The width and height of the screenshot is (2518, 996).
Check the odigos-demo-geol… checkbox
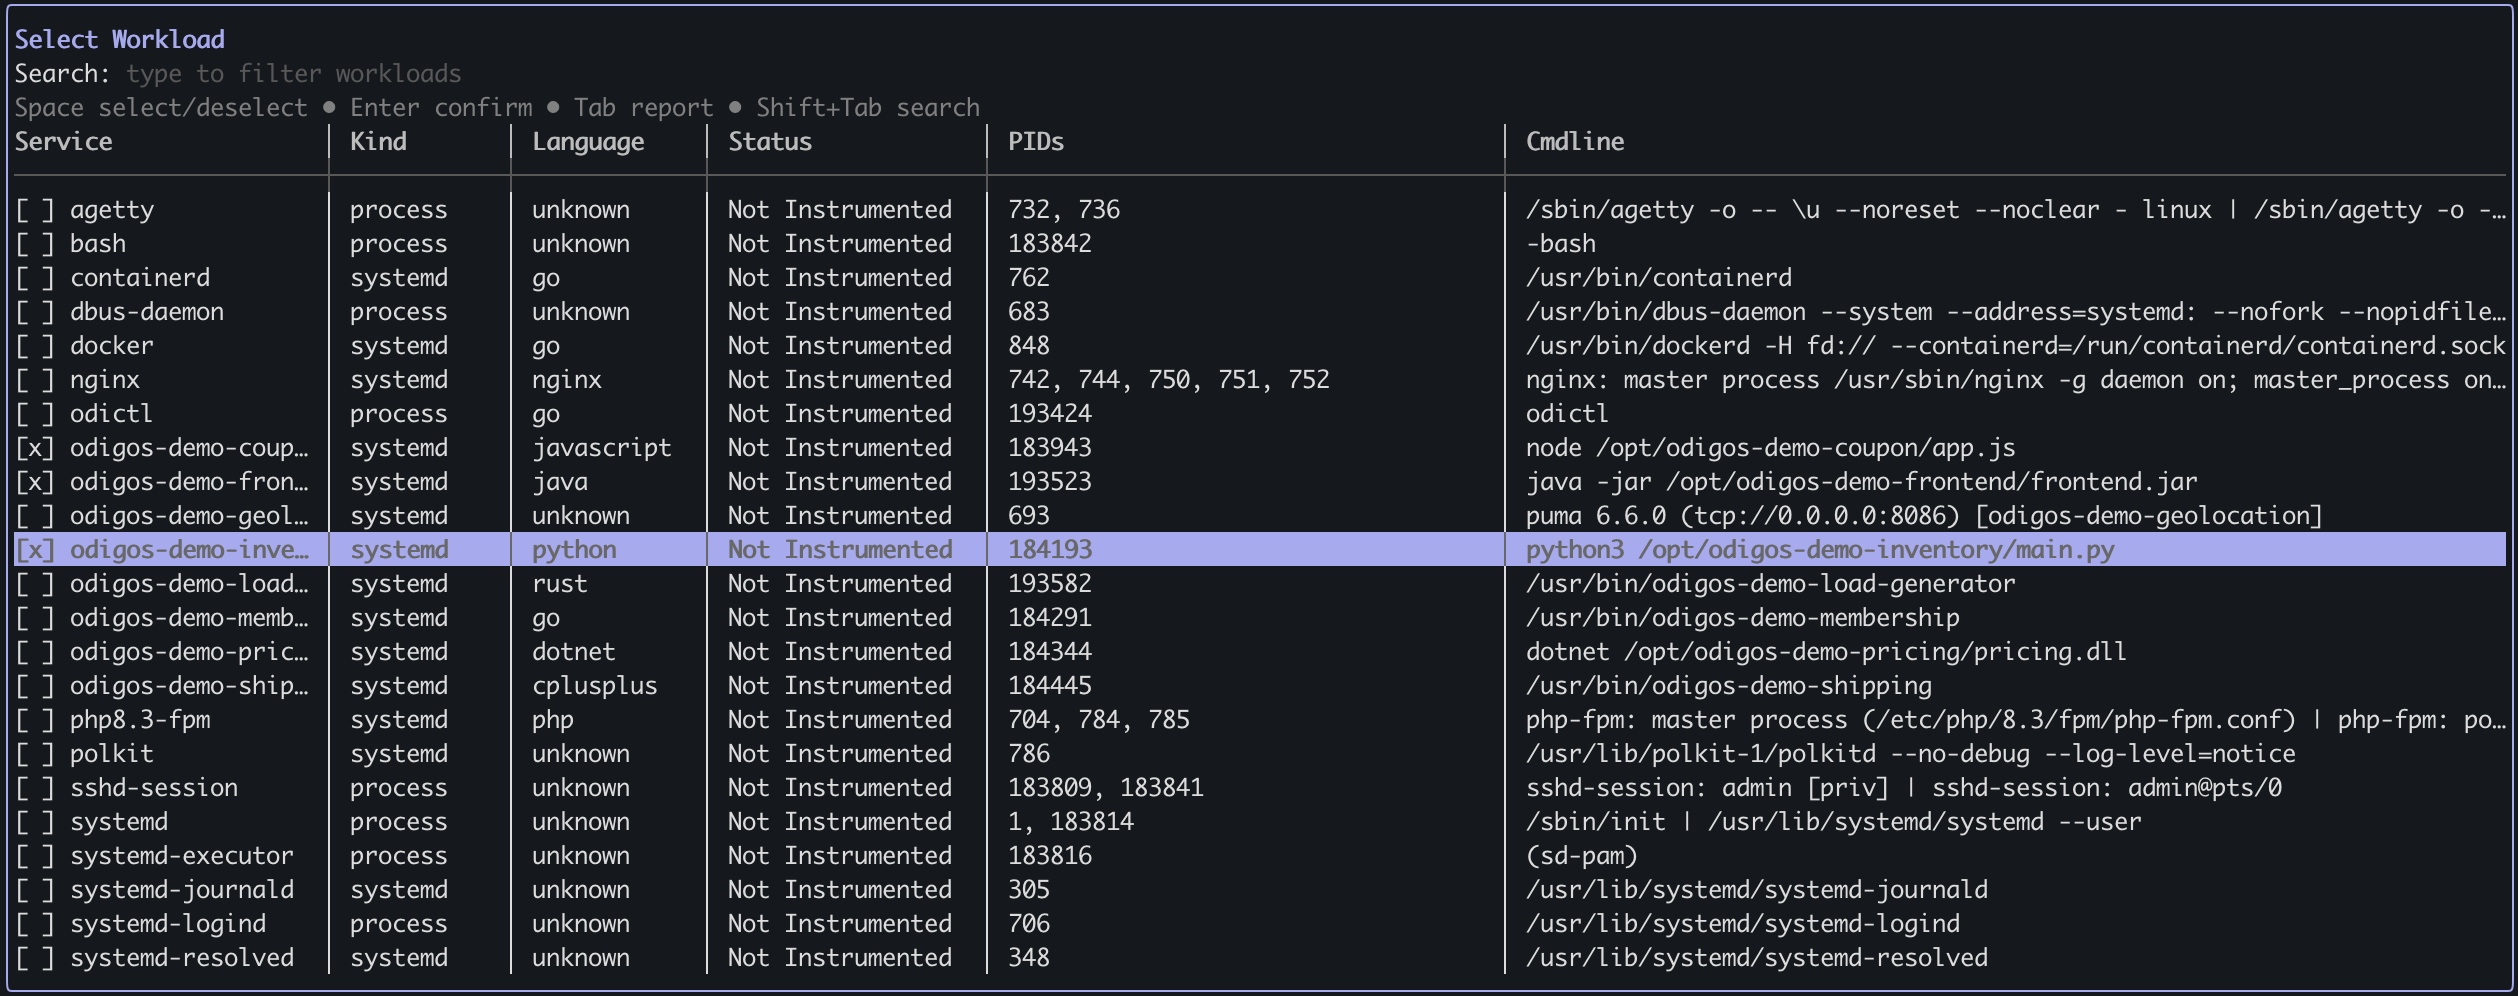35,516
